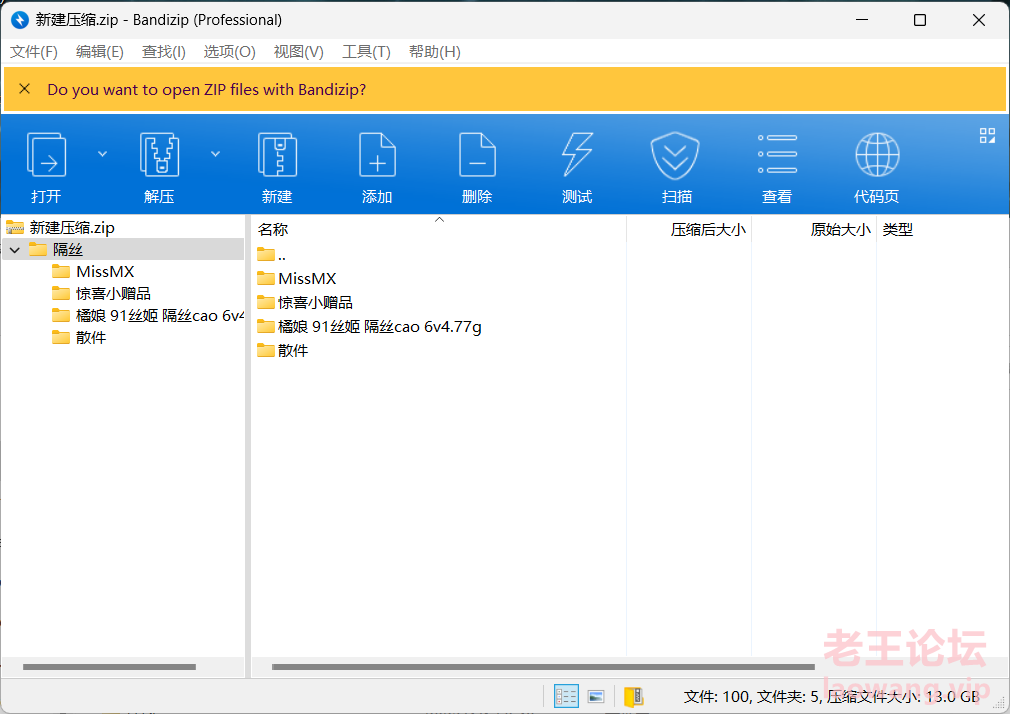This screenshot has width=1010, height=714.
Task: Select the MissMX name in file list
Action: point(307,278)
